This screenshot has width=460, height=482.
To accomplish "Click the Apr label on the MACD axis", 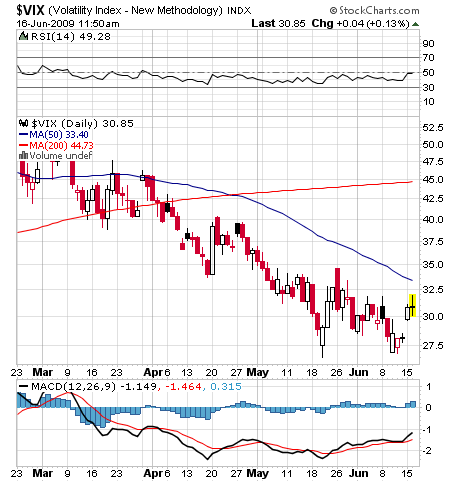I will click(153, 473).
